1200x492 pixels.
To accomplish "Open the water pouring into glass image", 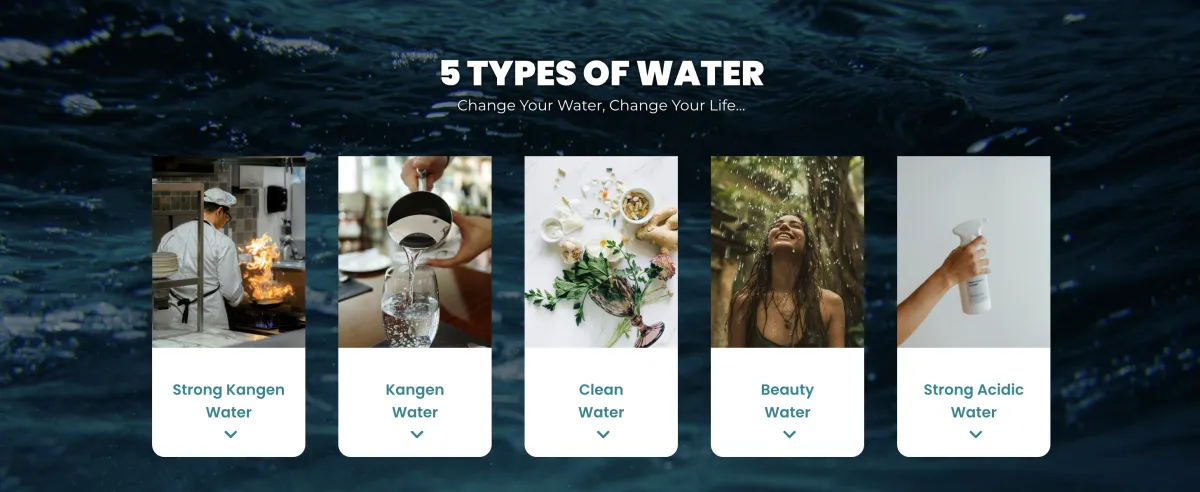I will (x=415, y=252).
